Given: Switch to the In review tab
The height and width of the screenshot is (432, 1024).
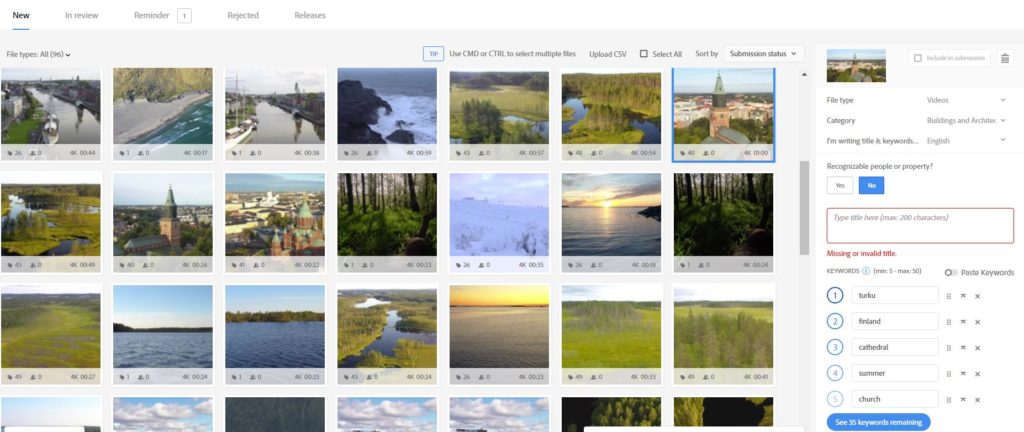Looking at the screenshot, I should pyautogui.click(x=82, y=15).
